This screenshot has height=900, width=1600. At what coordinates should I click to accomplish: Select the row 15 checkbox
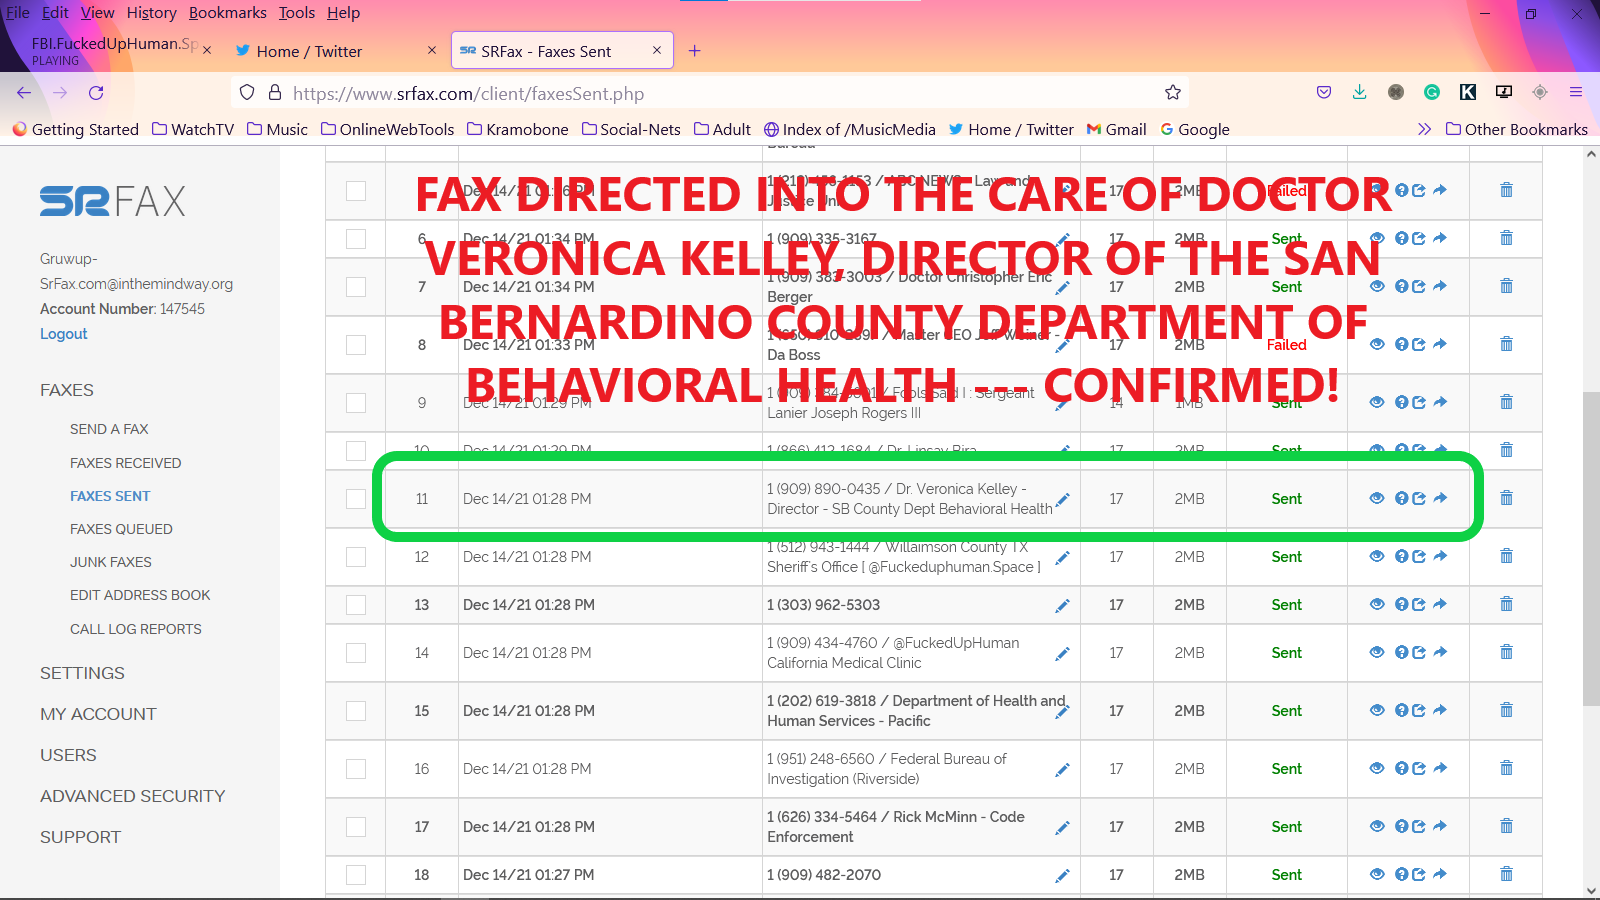(356, 711)
